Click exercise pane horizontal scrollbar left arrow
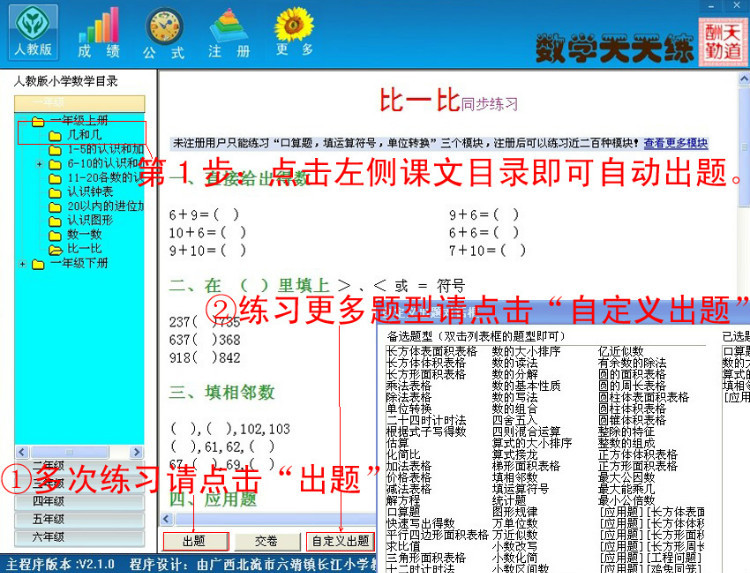Screen dimensions: 750x573 167,519
